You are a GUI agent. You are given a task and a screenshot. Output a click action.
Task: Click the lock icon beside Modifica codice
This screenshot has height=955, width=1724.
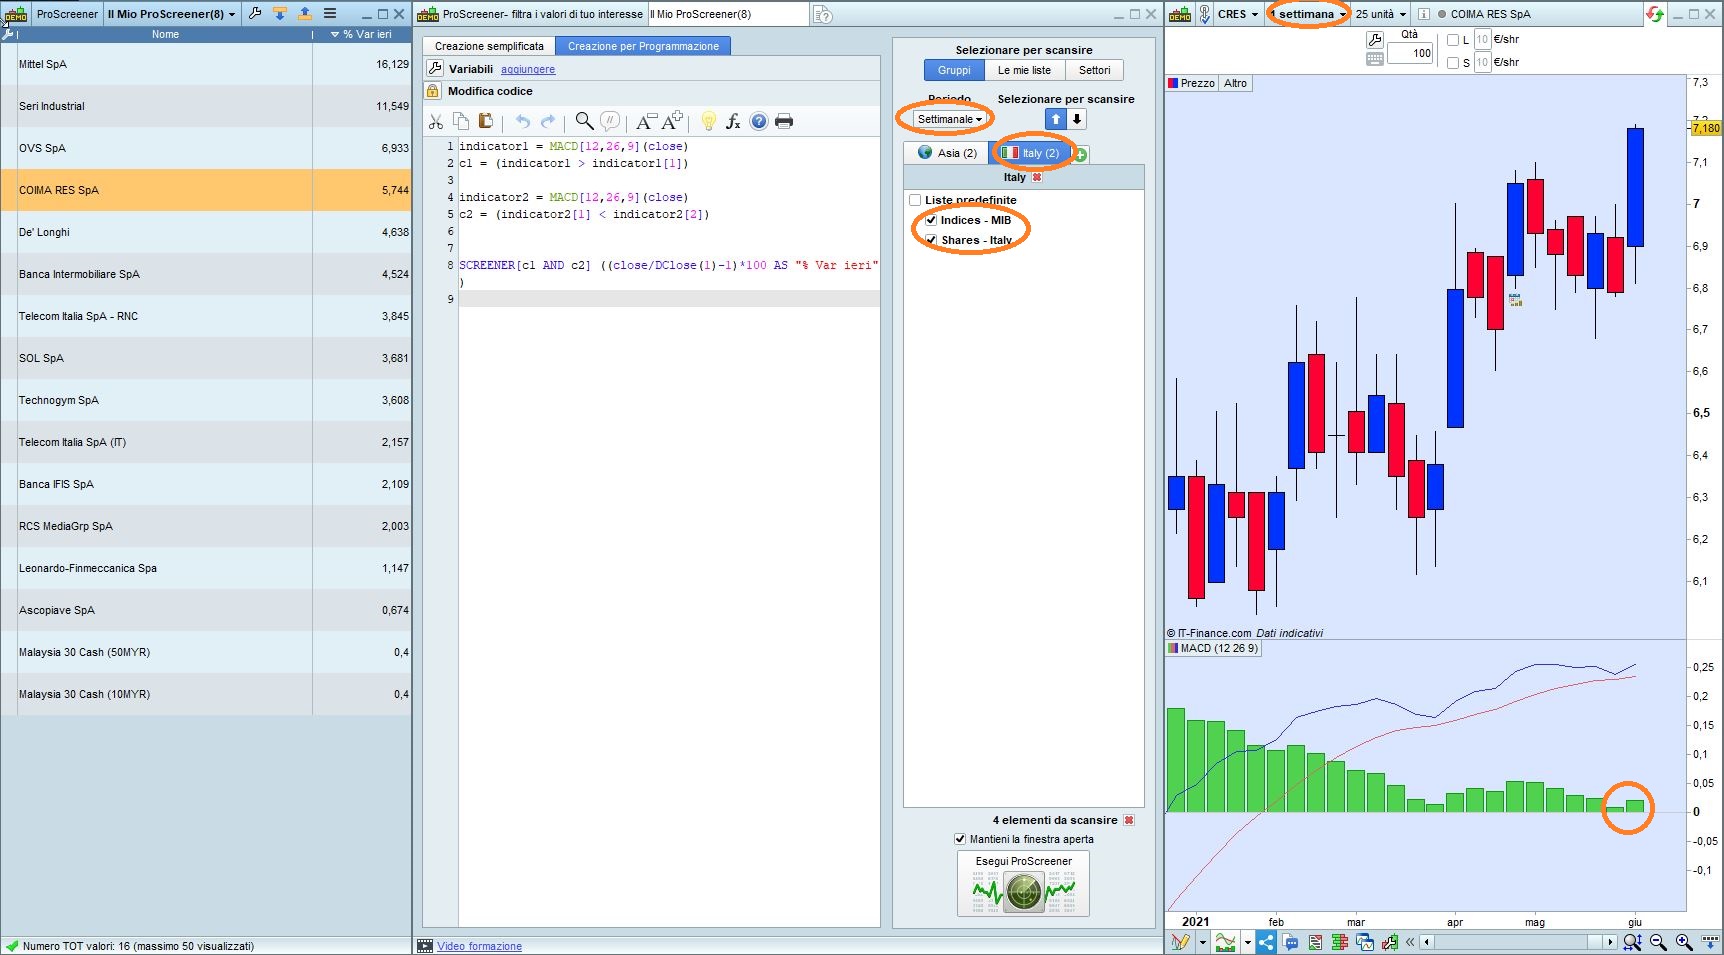[433, 91]
